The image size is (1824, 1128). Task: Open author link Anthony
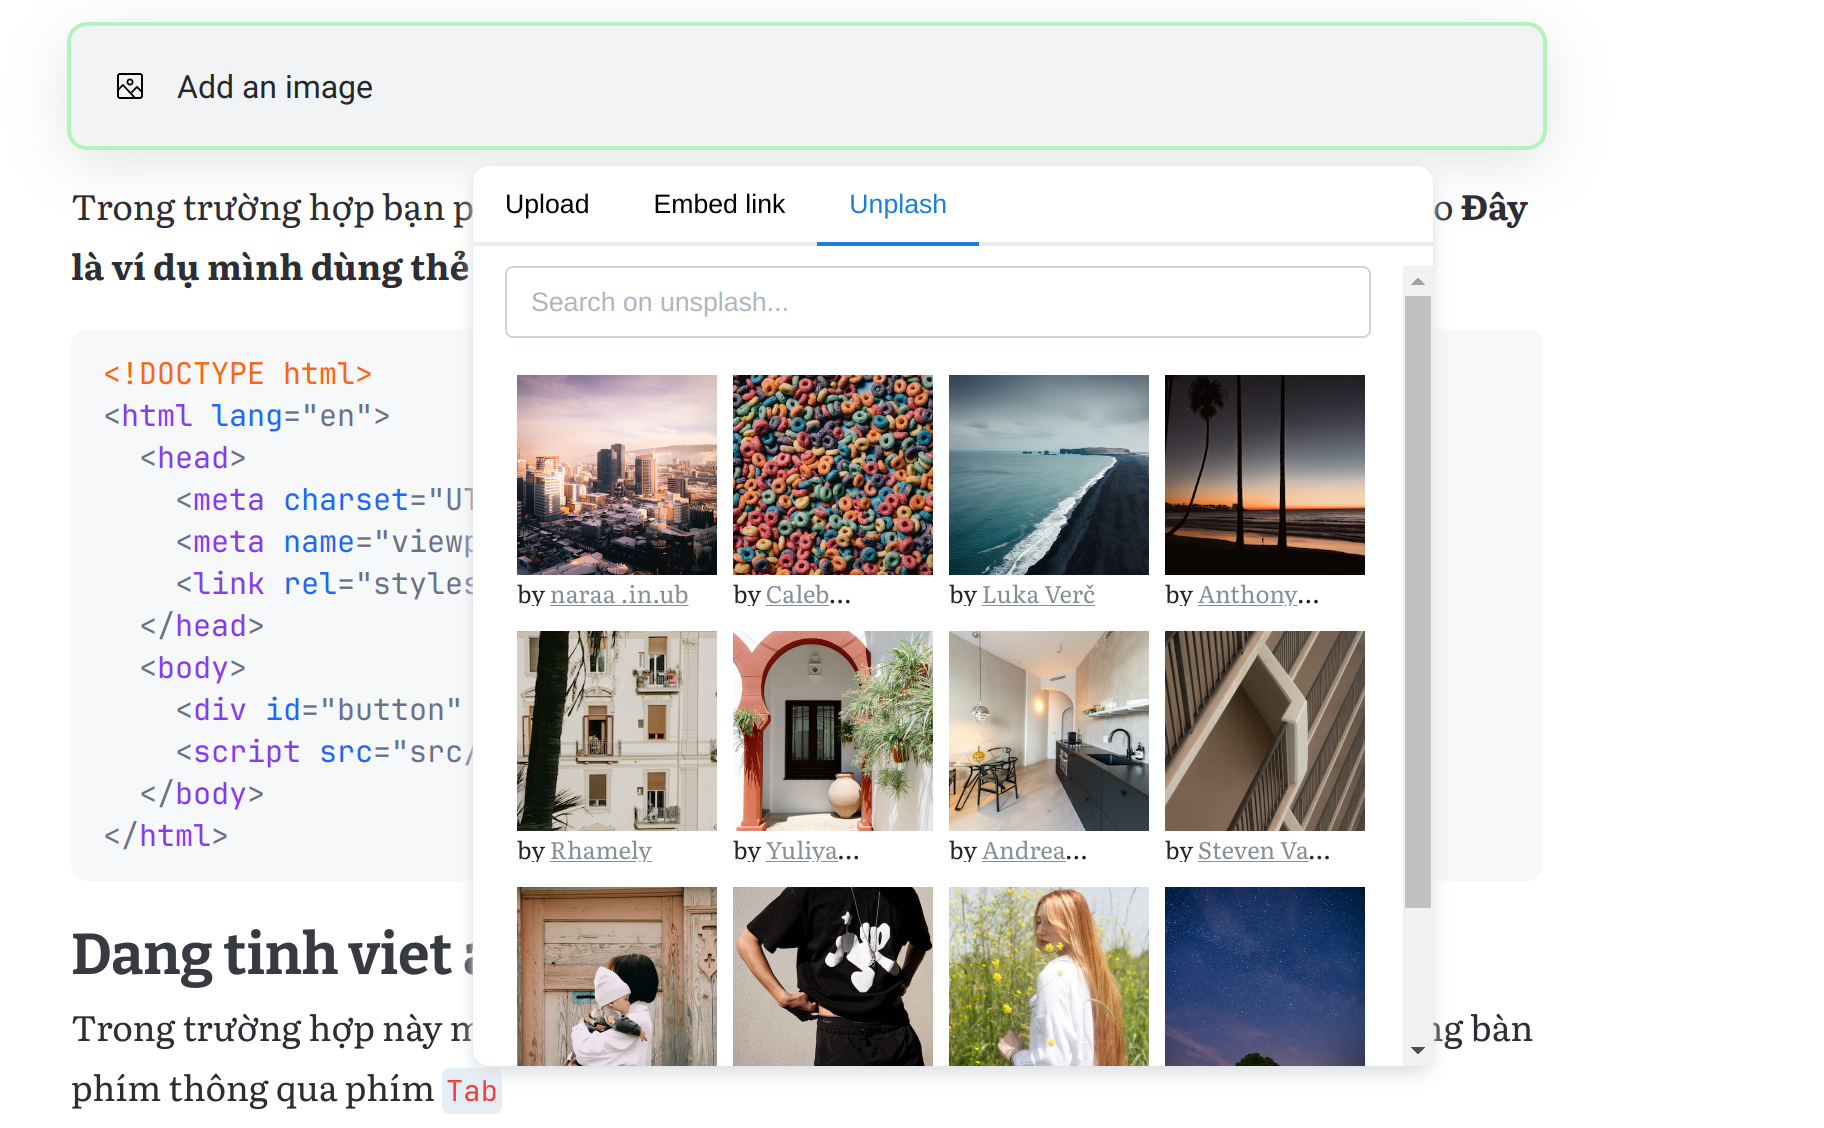coord(1247,595)
